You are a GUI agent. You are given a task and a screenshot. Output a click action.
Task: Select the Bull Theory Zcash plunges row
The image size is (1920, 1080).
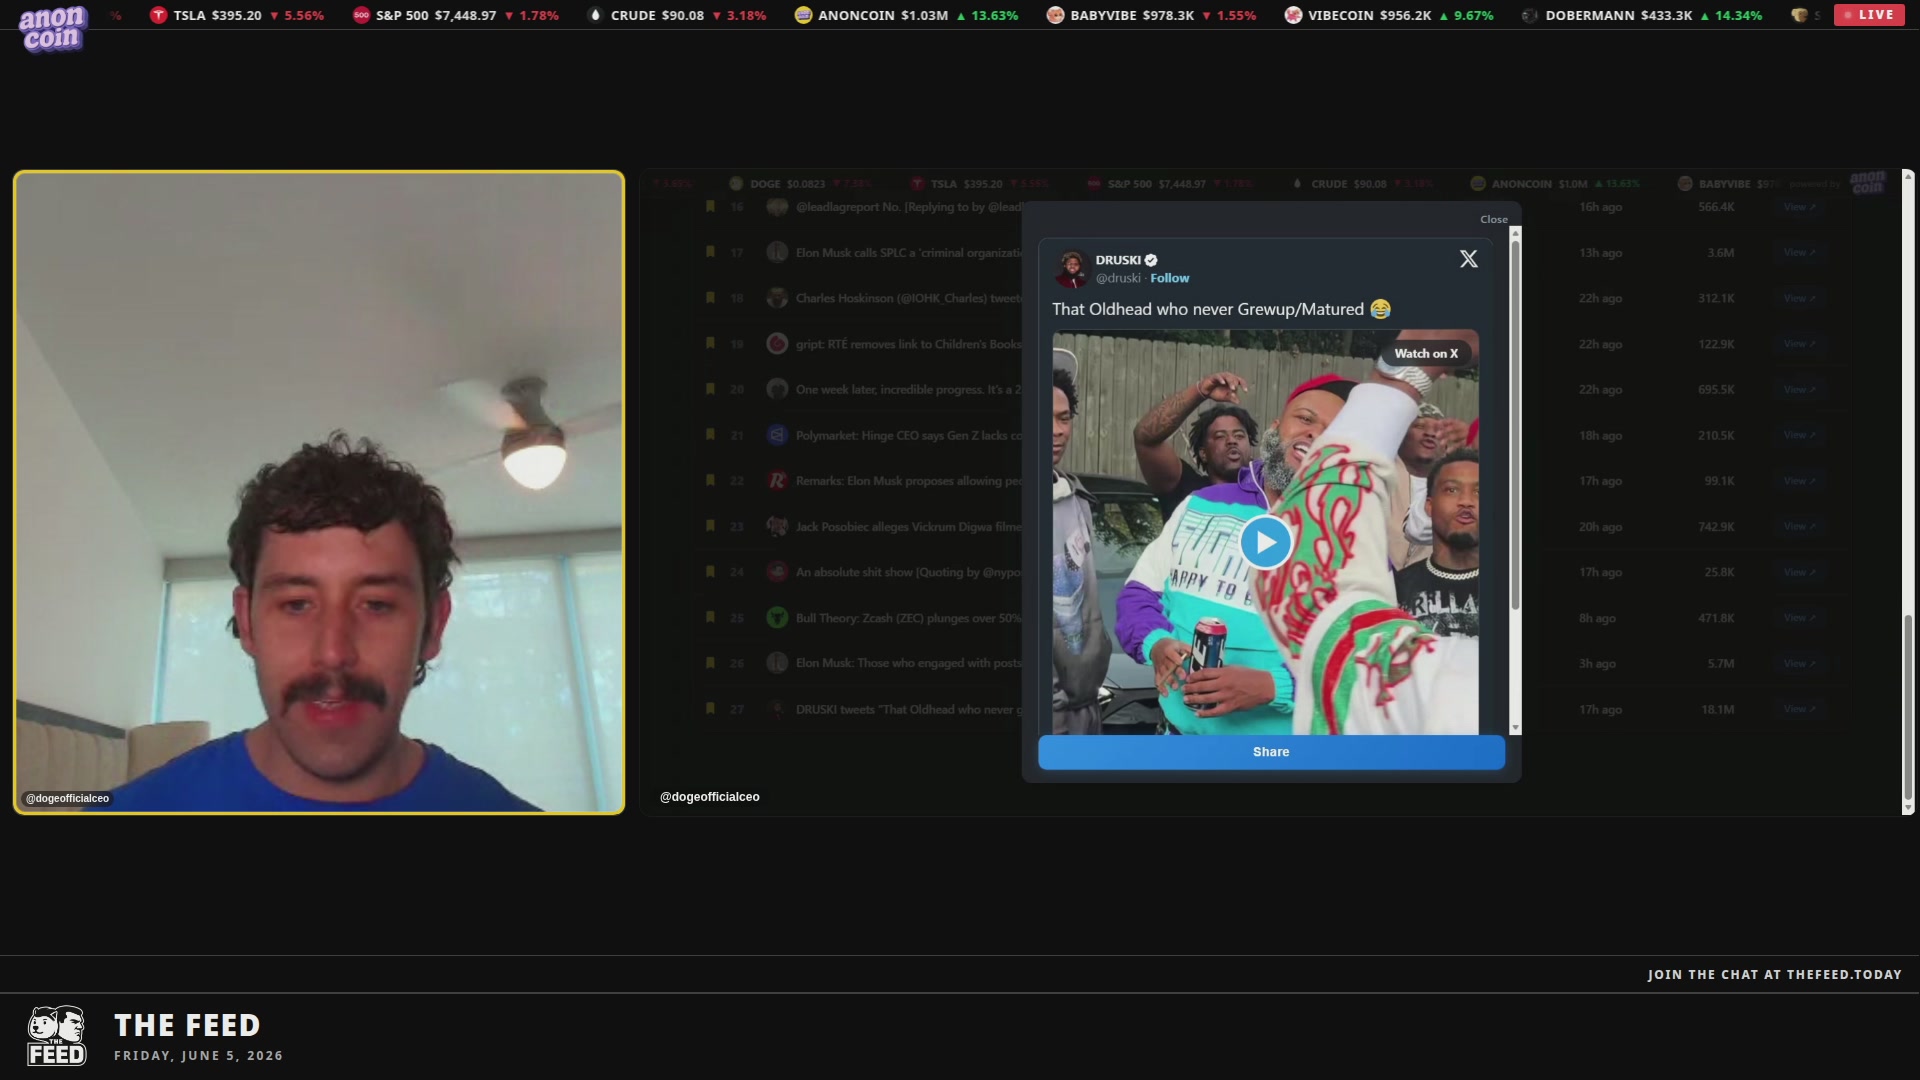pos(1270,618)
